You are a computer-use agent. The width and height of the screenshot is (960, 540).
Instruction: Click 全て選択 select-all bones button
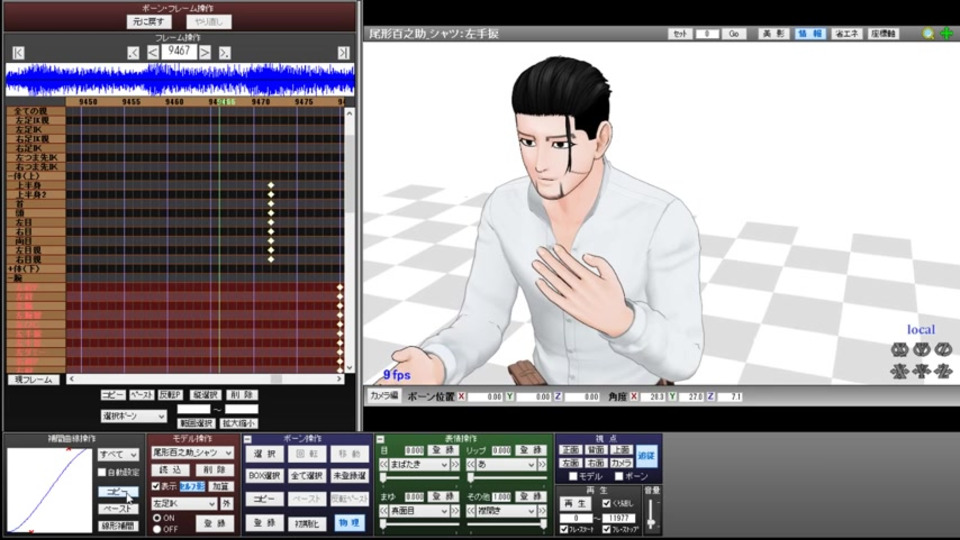pos(307,476)
